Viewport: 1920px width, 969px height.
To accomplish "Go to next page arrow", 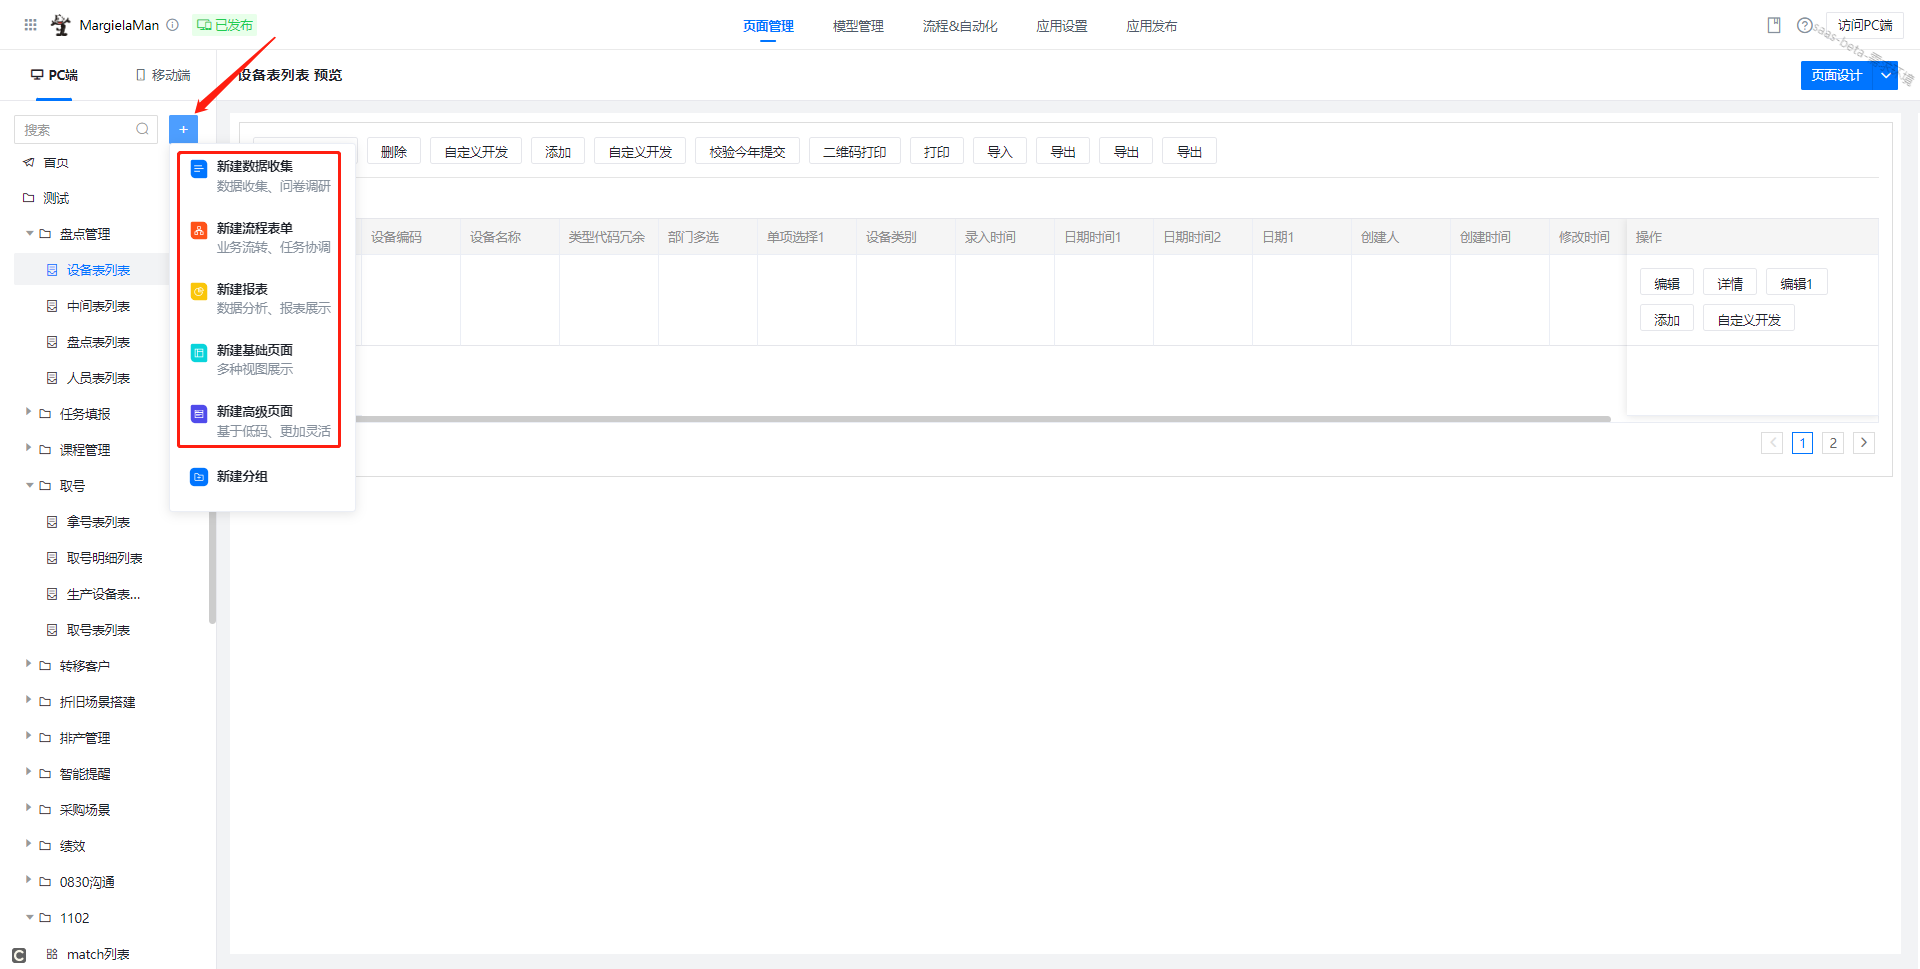I will pos(1864,443).
